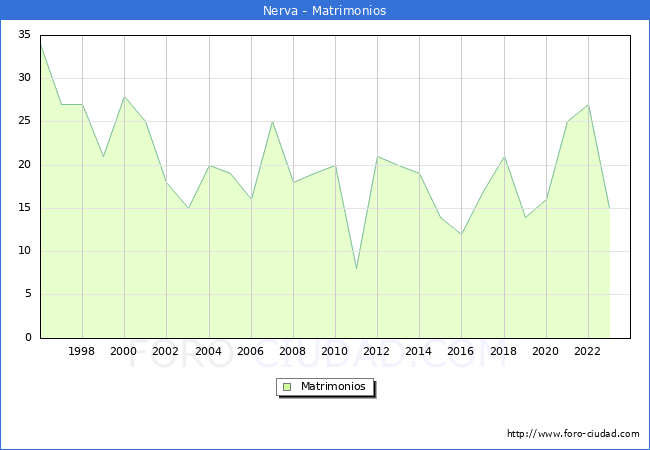The width and height of the screenshot is (650, 450).
Task: Click the 2002 x-axis label
Action: (166, 351)
